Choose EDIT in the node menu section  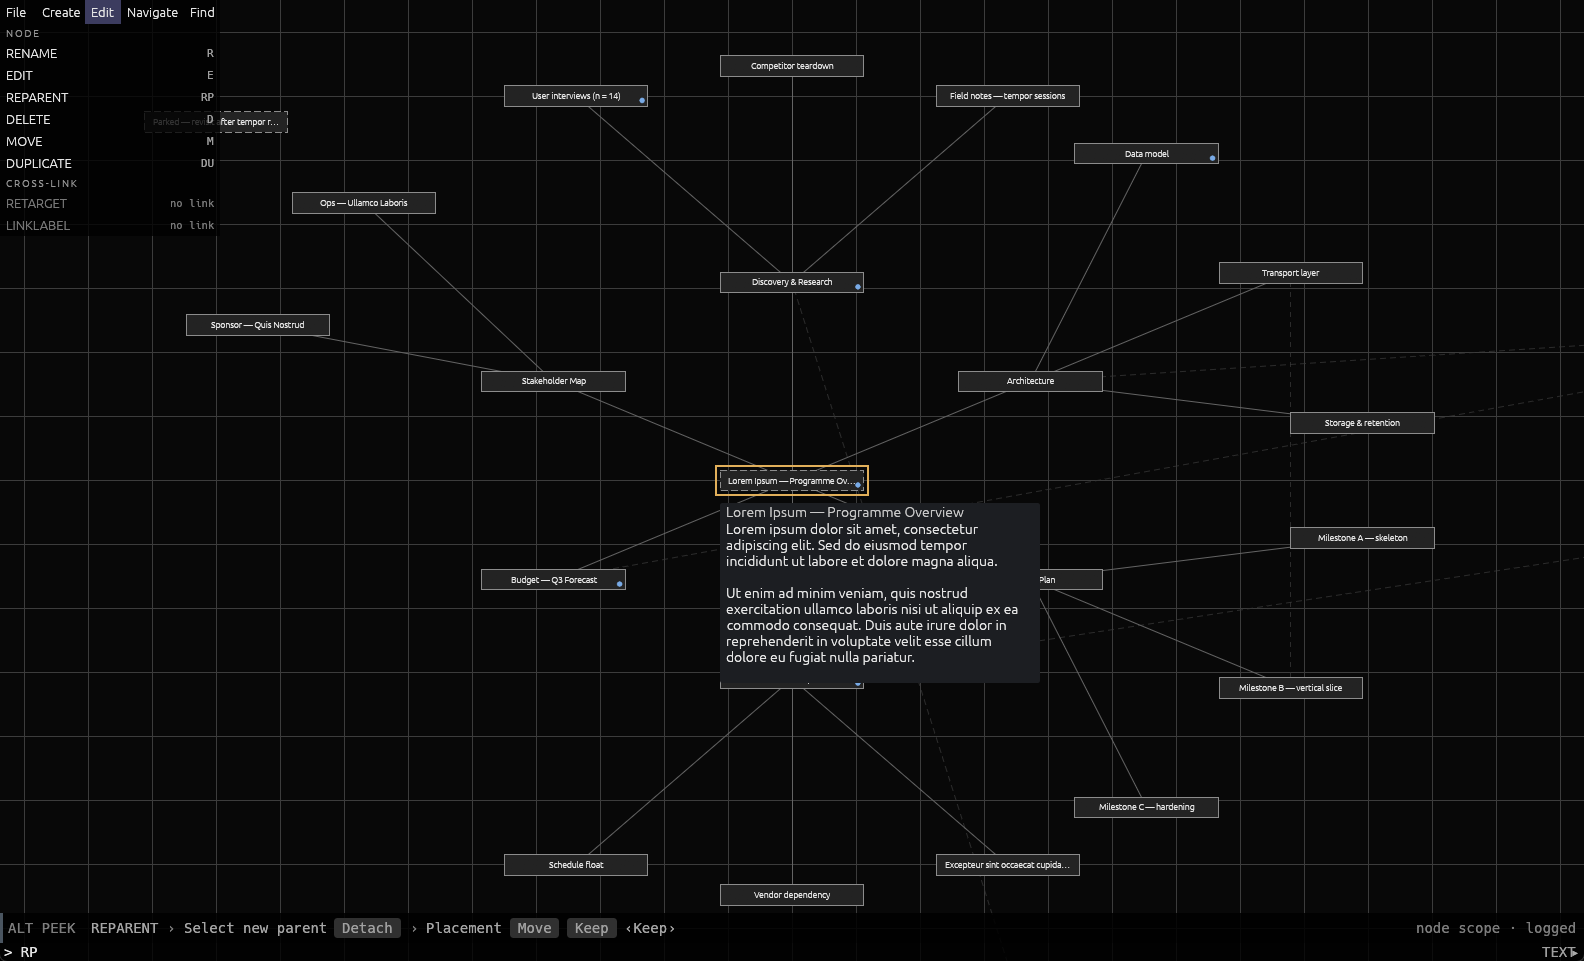point(109,75)
